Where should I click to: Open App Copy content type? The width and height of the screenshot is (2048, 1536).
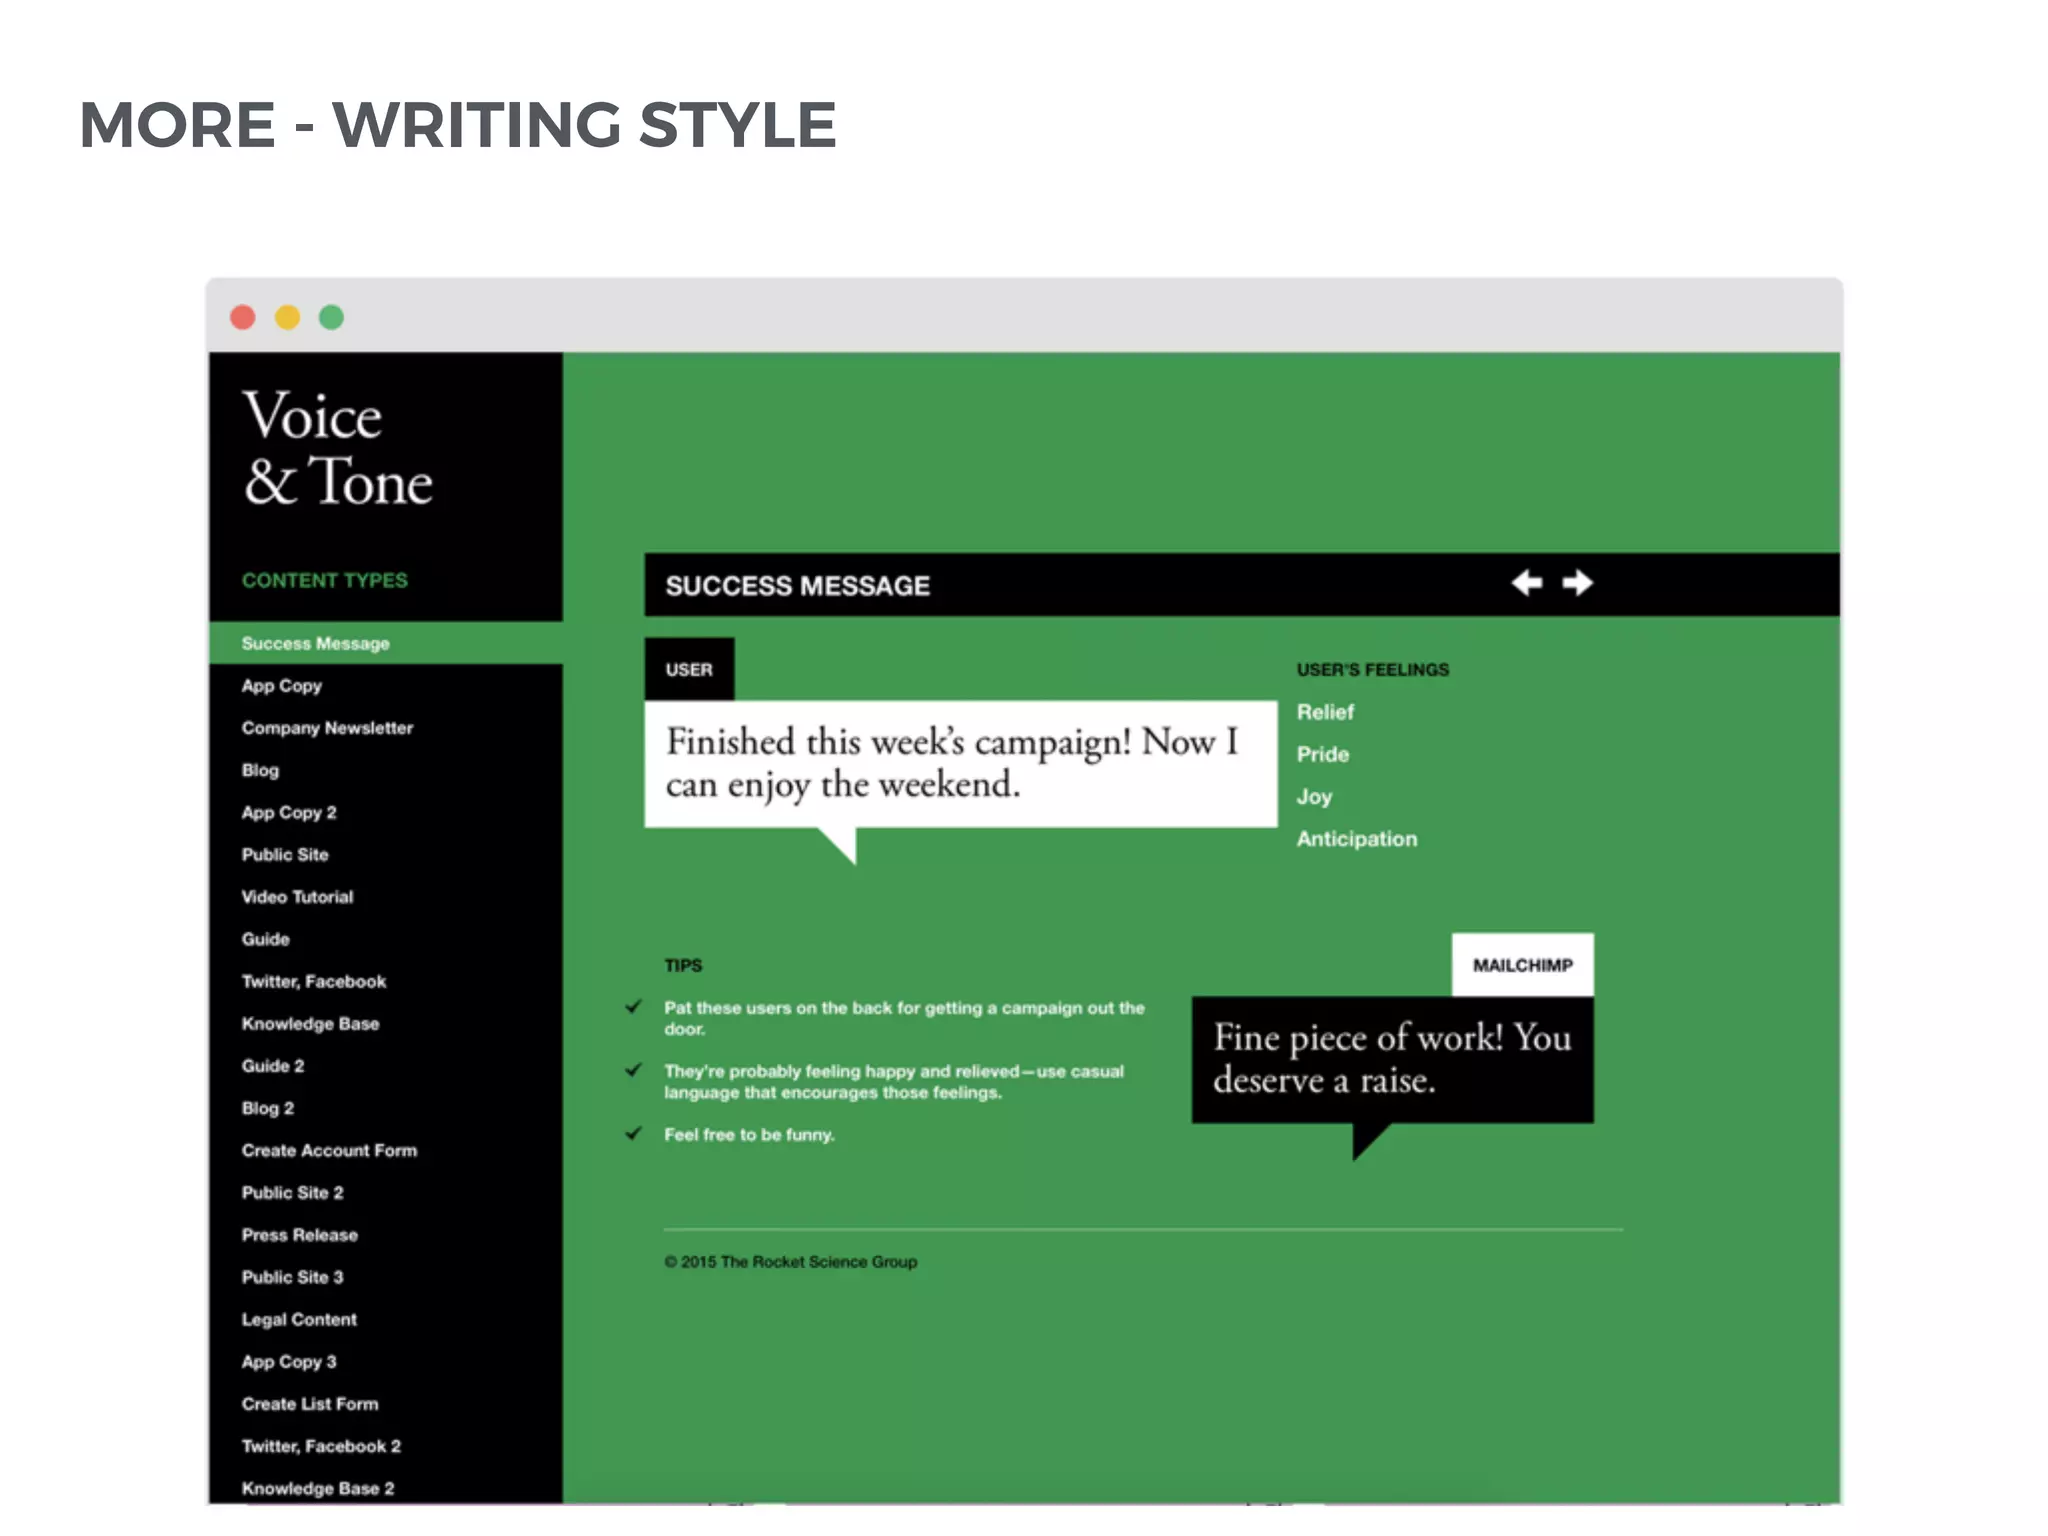(282, 686)
